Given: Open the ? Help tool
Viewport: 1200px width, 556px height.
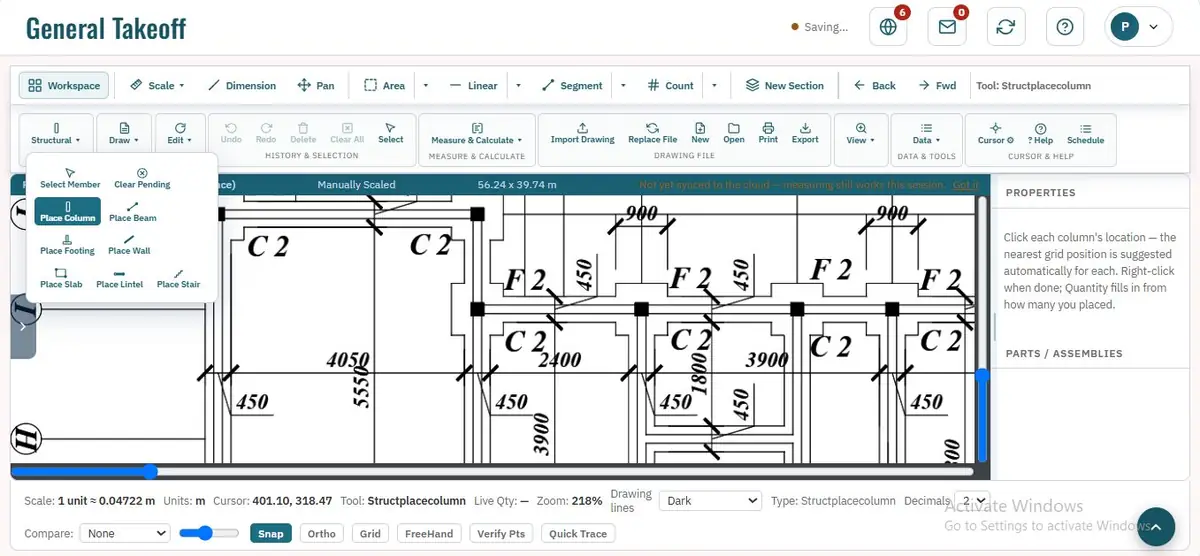Looking at the screenshot, I should (x=1041, y=133).
